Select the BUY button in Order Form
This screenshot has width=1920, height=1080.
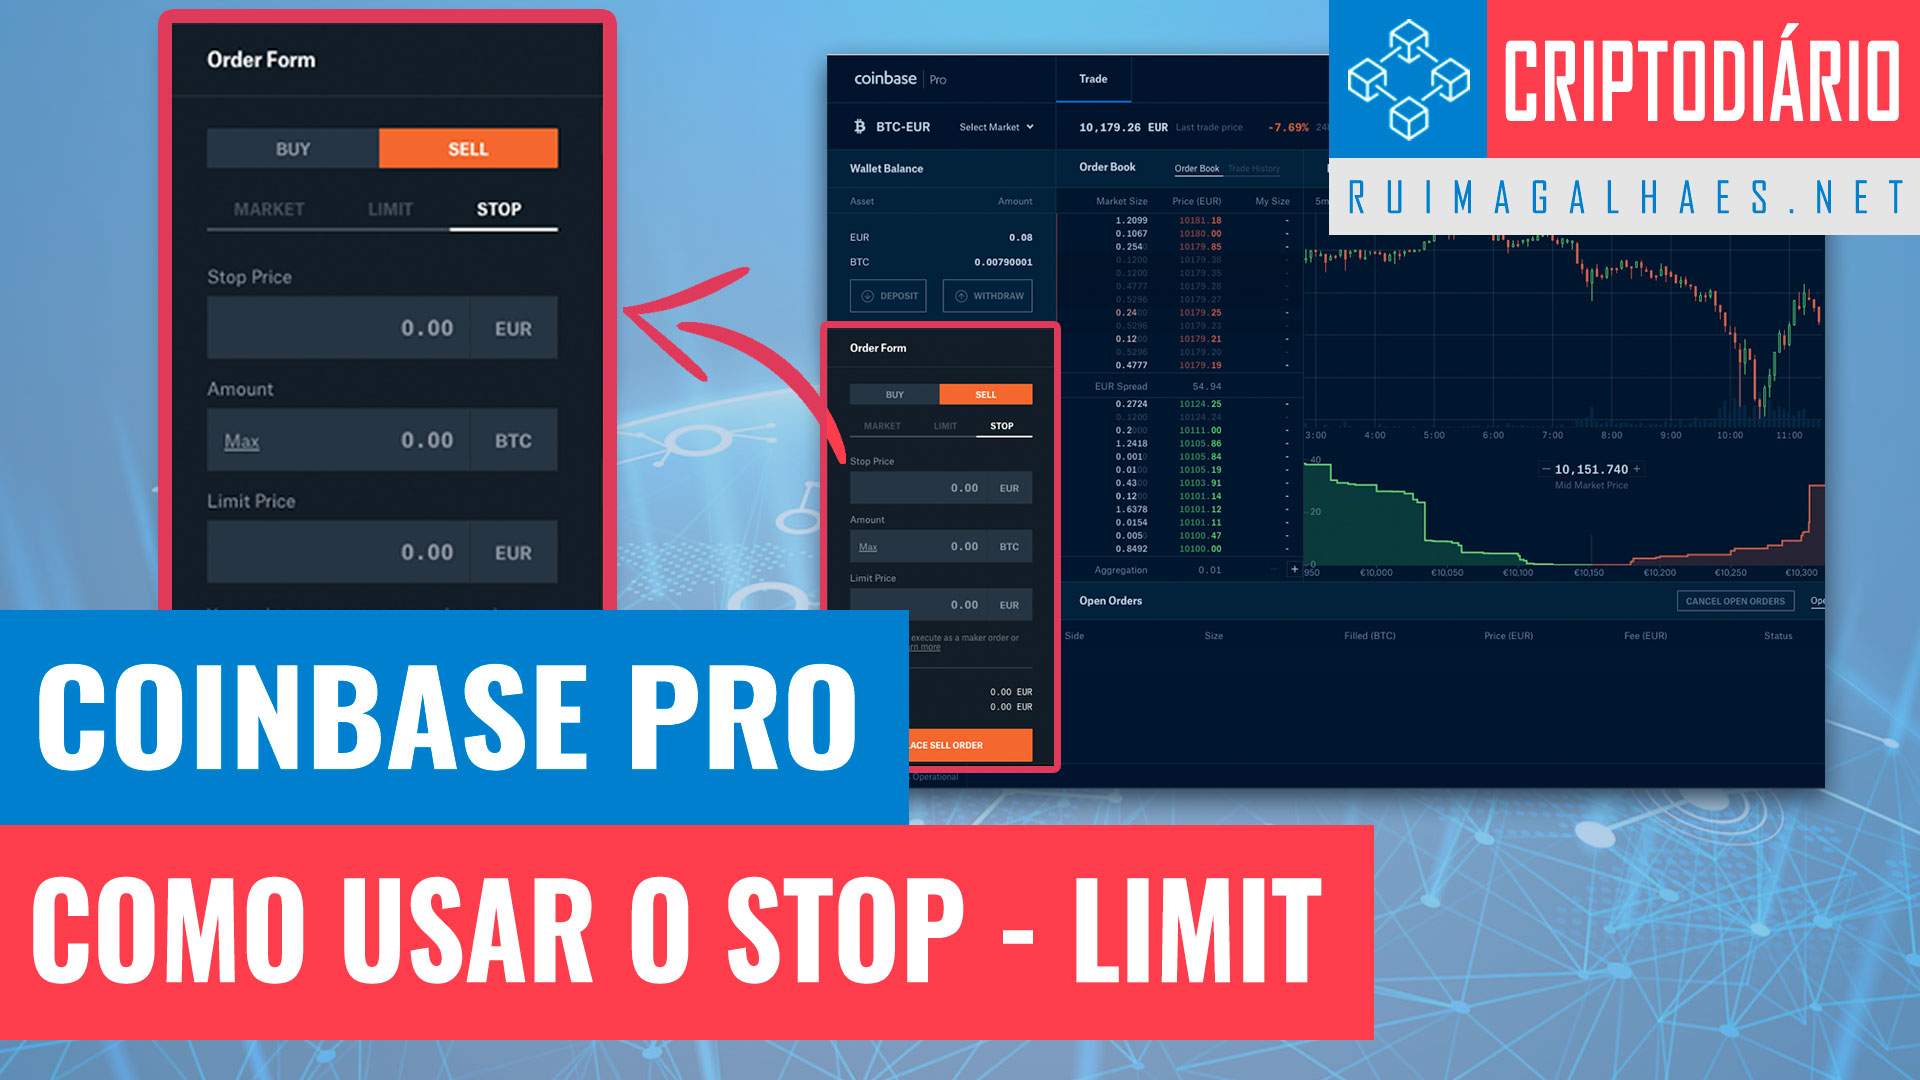coord(291,146)
